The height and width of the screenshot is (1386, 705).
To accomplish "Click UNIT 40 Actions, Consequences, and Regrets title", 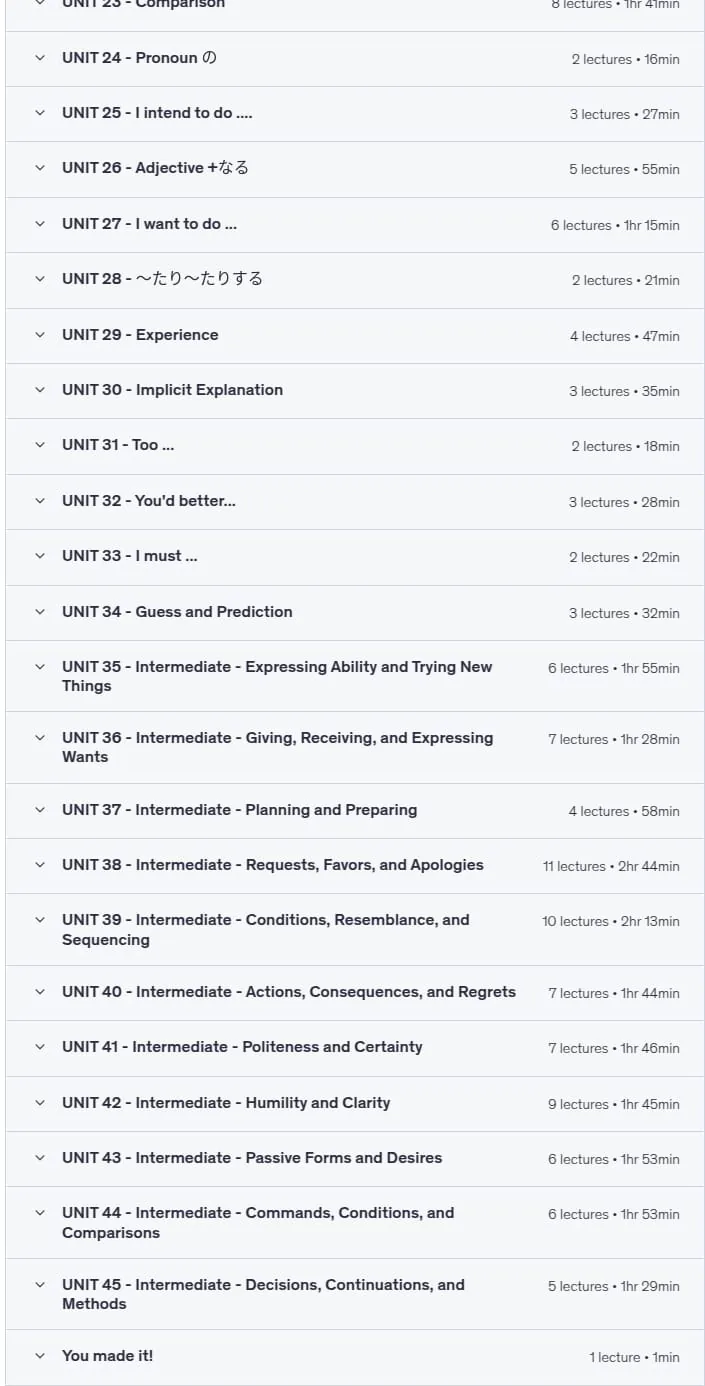I will tap(289, 992).
